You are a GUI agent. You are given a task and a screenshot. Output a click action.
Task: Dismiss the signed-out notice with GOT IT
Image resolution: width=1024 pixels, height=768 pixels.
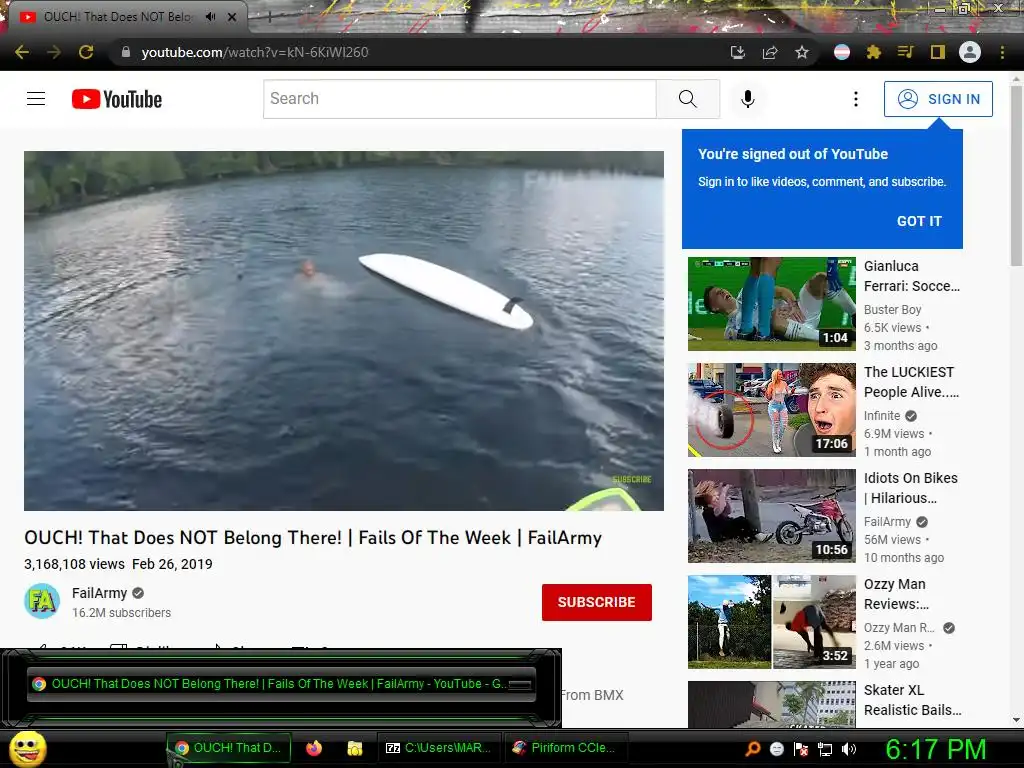coord(920,221)
